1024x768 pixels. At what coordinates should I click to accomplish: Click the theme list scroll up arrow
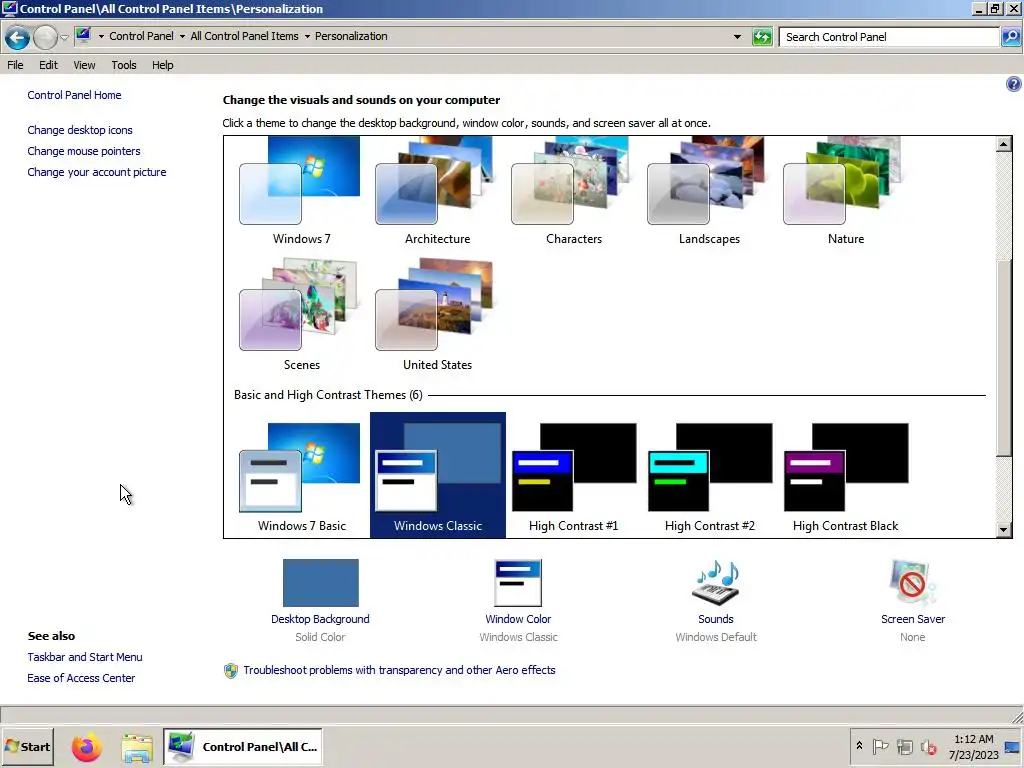coord(1004,144)
